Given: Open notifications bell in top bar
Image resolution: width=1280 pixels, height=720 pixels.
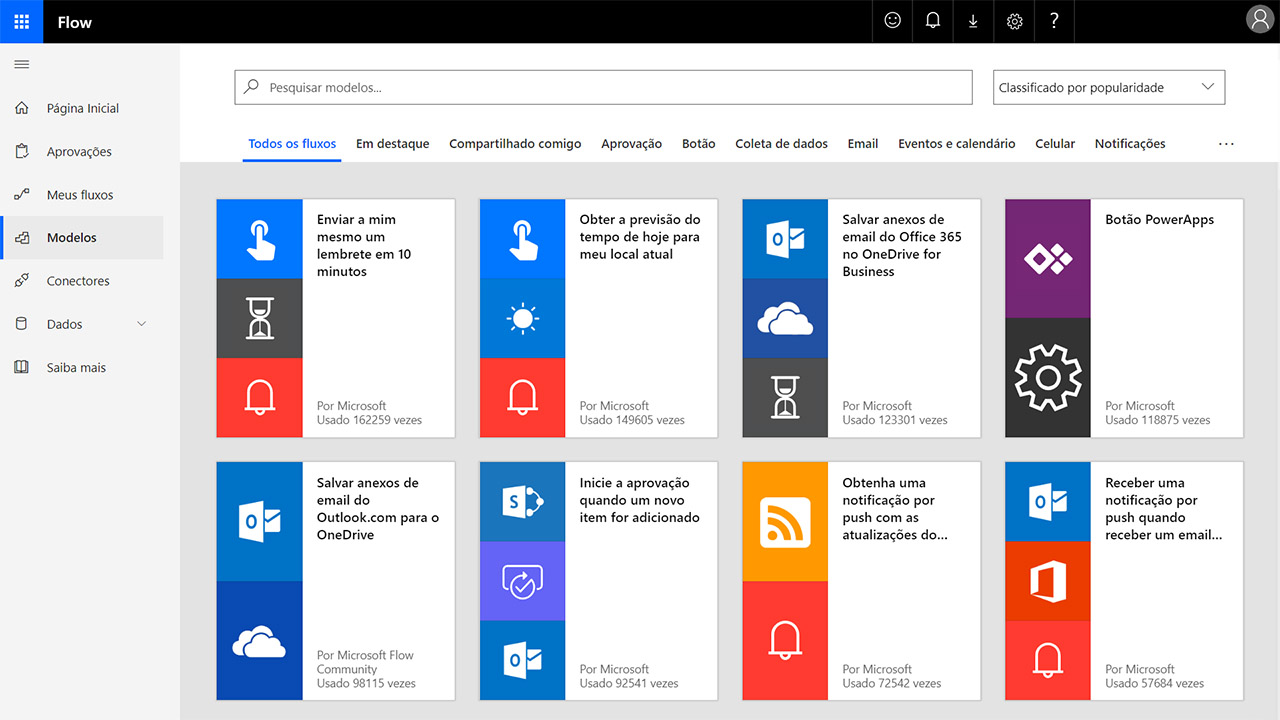Looking at the screenshot, I should pyautogui.click(x=933, y=21).
